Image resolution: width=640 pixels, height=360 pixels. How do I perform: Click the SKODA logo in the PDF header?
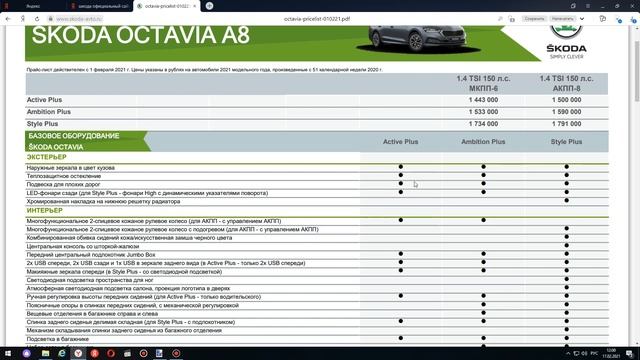[x=567, y=42]
